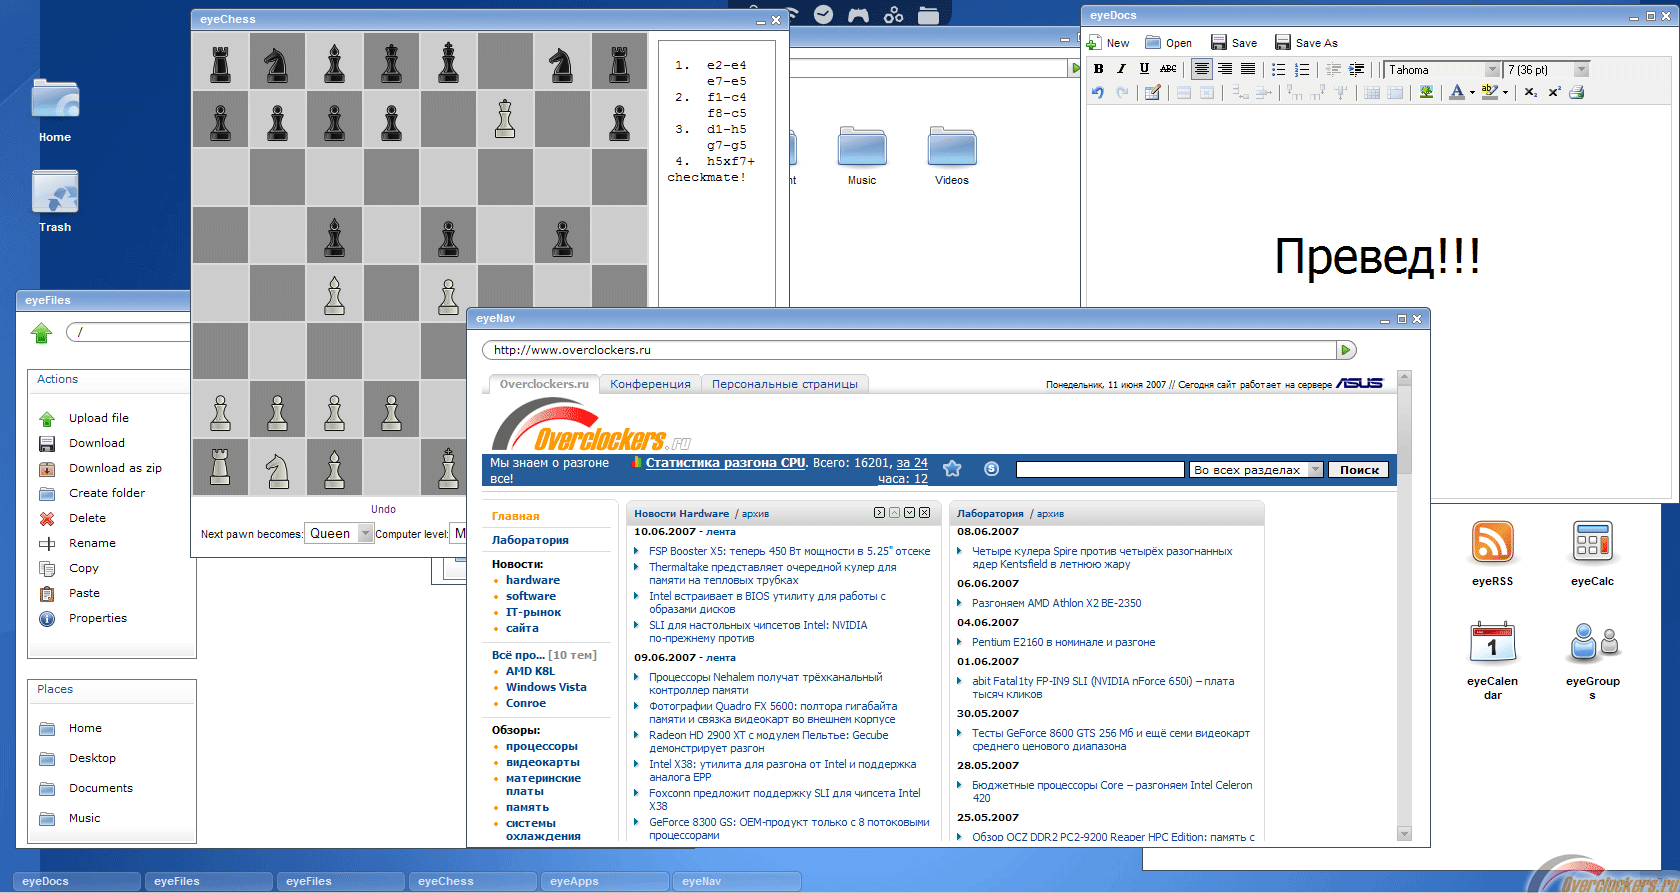Screen dimensions: 1680x893
Task: Apply superscript in eyeDocs
Action: 1554,92
